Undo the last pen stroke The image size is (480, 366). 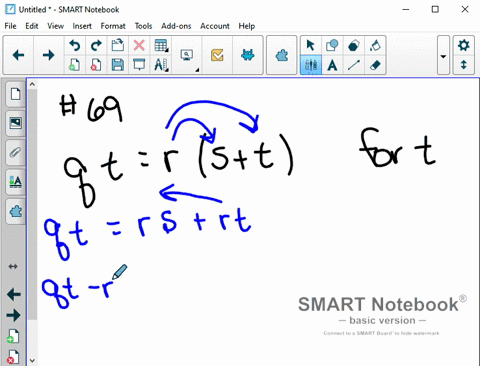tap(75, 46)
